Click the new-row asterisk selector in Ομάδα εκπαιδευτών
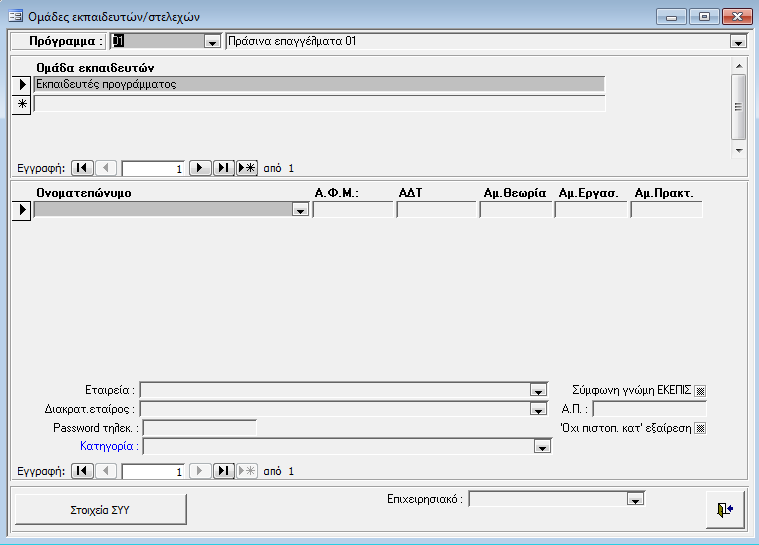The width and height of the screenshot is (759, 545). coord(22,103)
